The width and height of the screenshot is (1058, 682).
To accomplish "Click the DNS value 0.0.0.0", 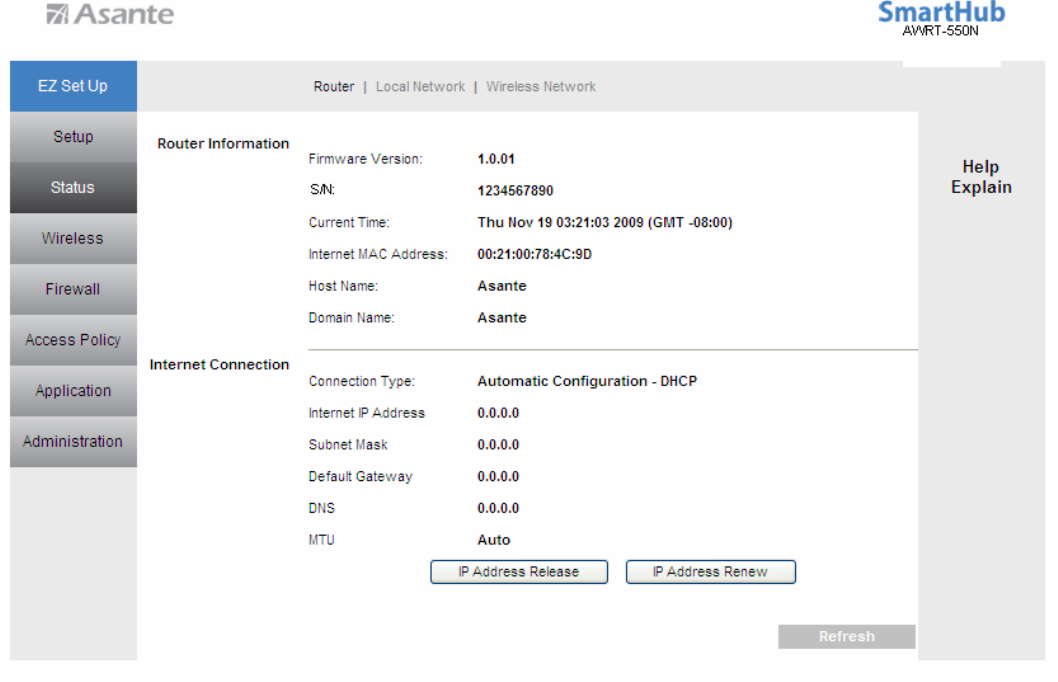I will click(498, 508).
